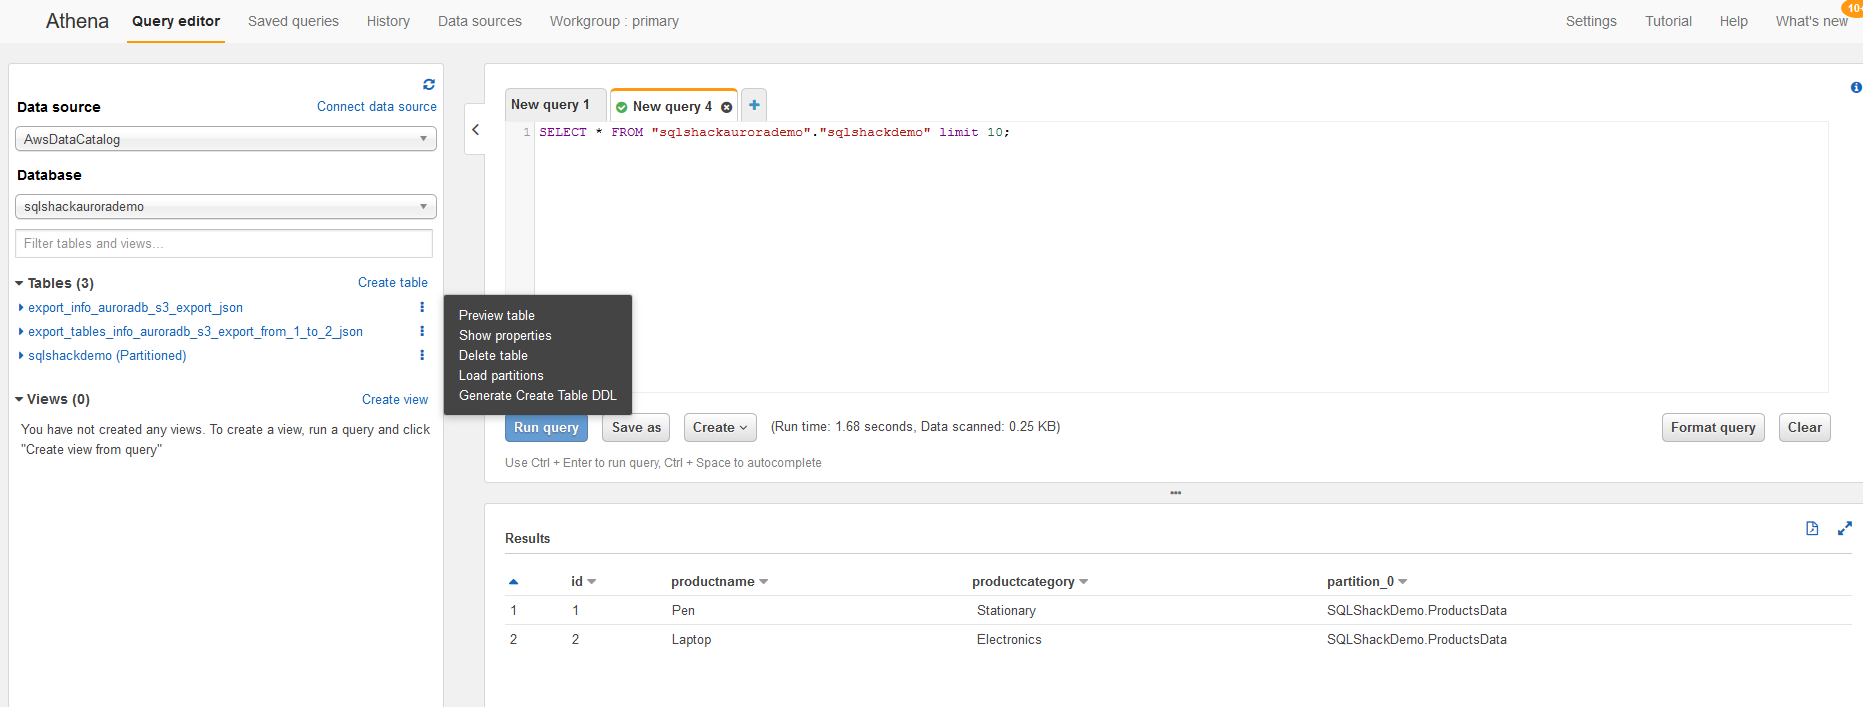Download results file icon

pyautogui.click(x=1812, y=529)
